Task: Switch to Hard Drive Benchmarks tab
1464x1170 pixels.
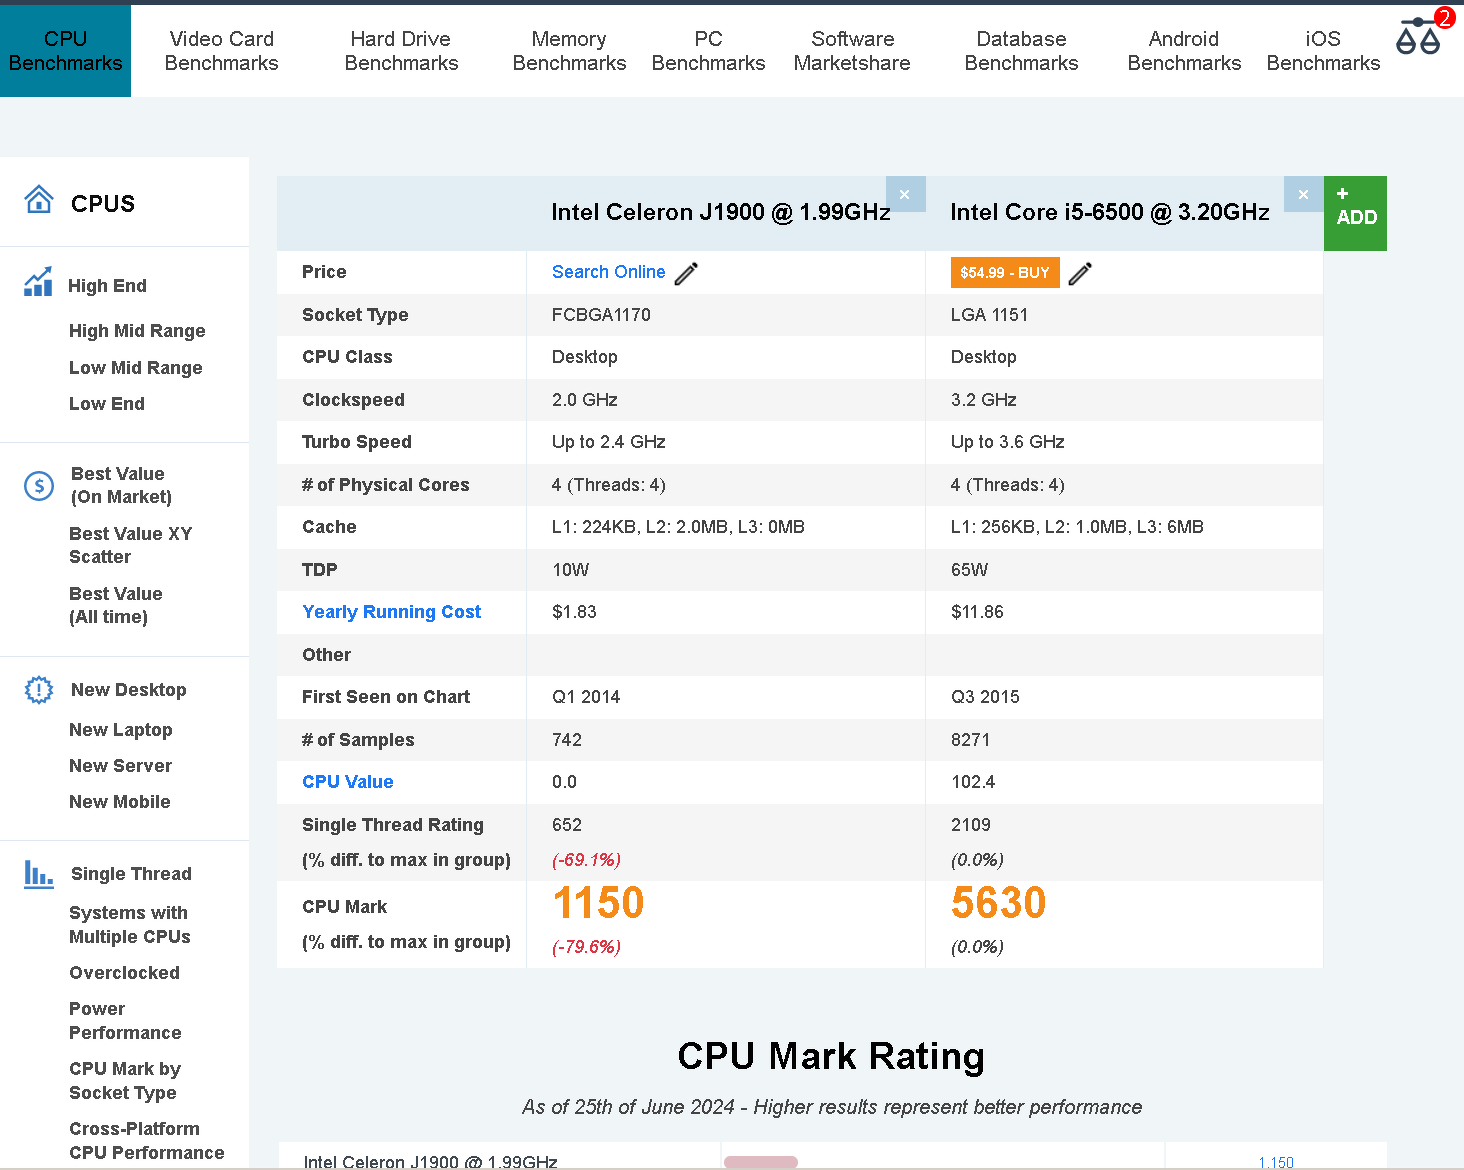Action: pos(401,51)
